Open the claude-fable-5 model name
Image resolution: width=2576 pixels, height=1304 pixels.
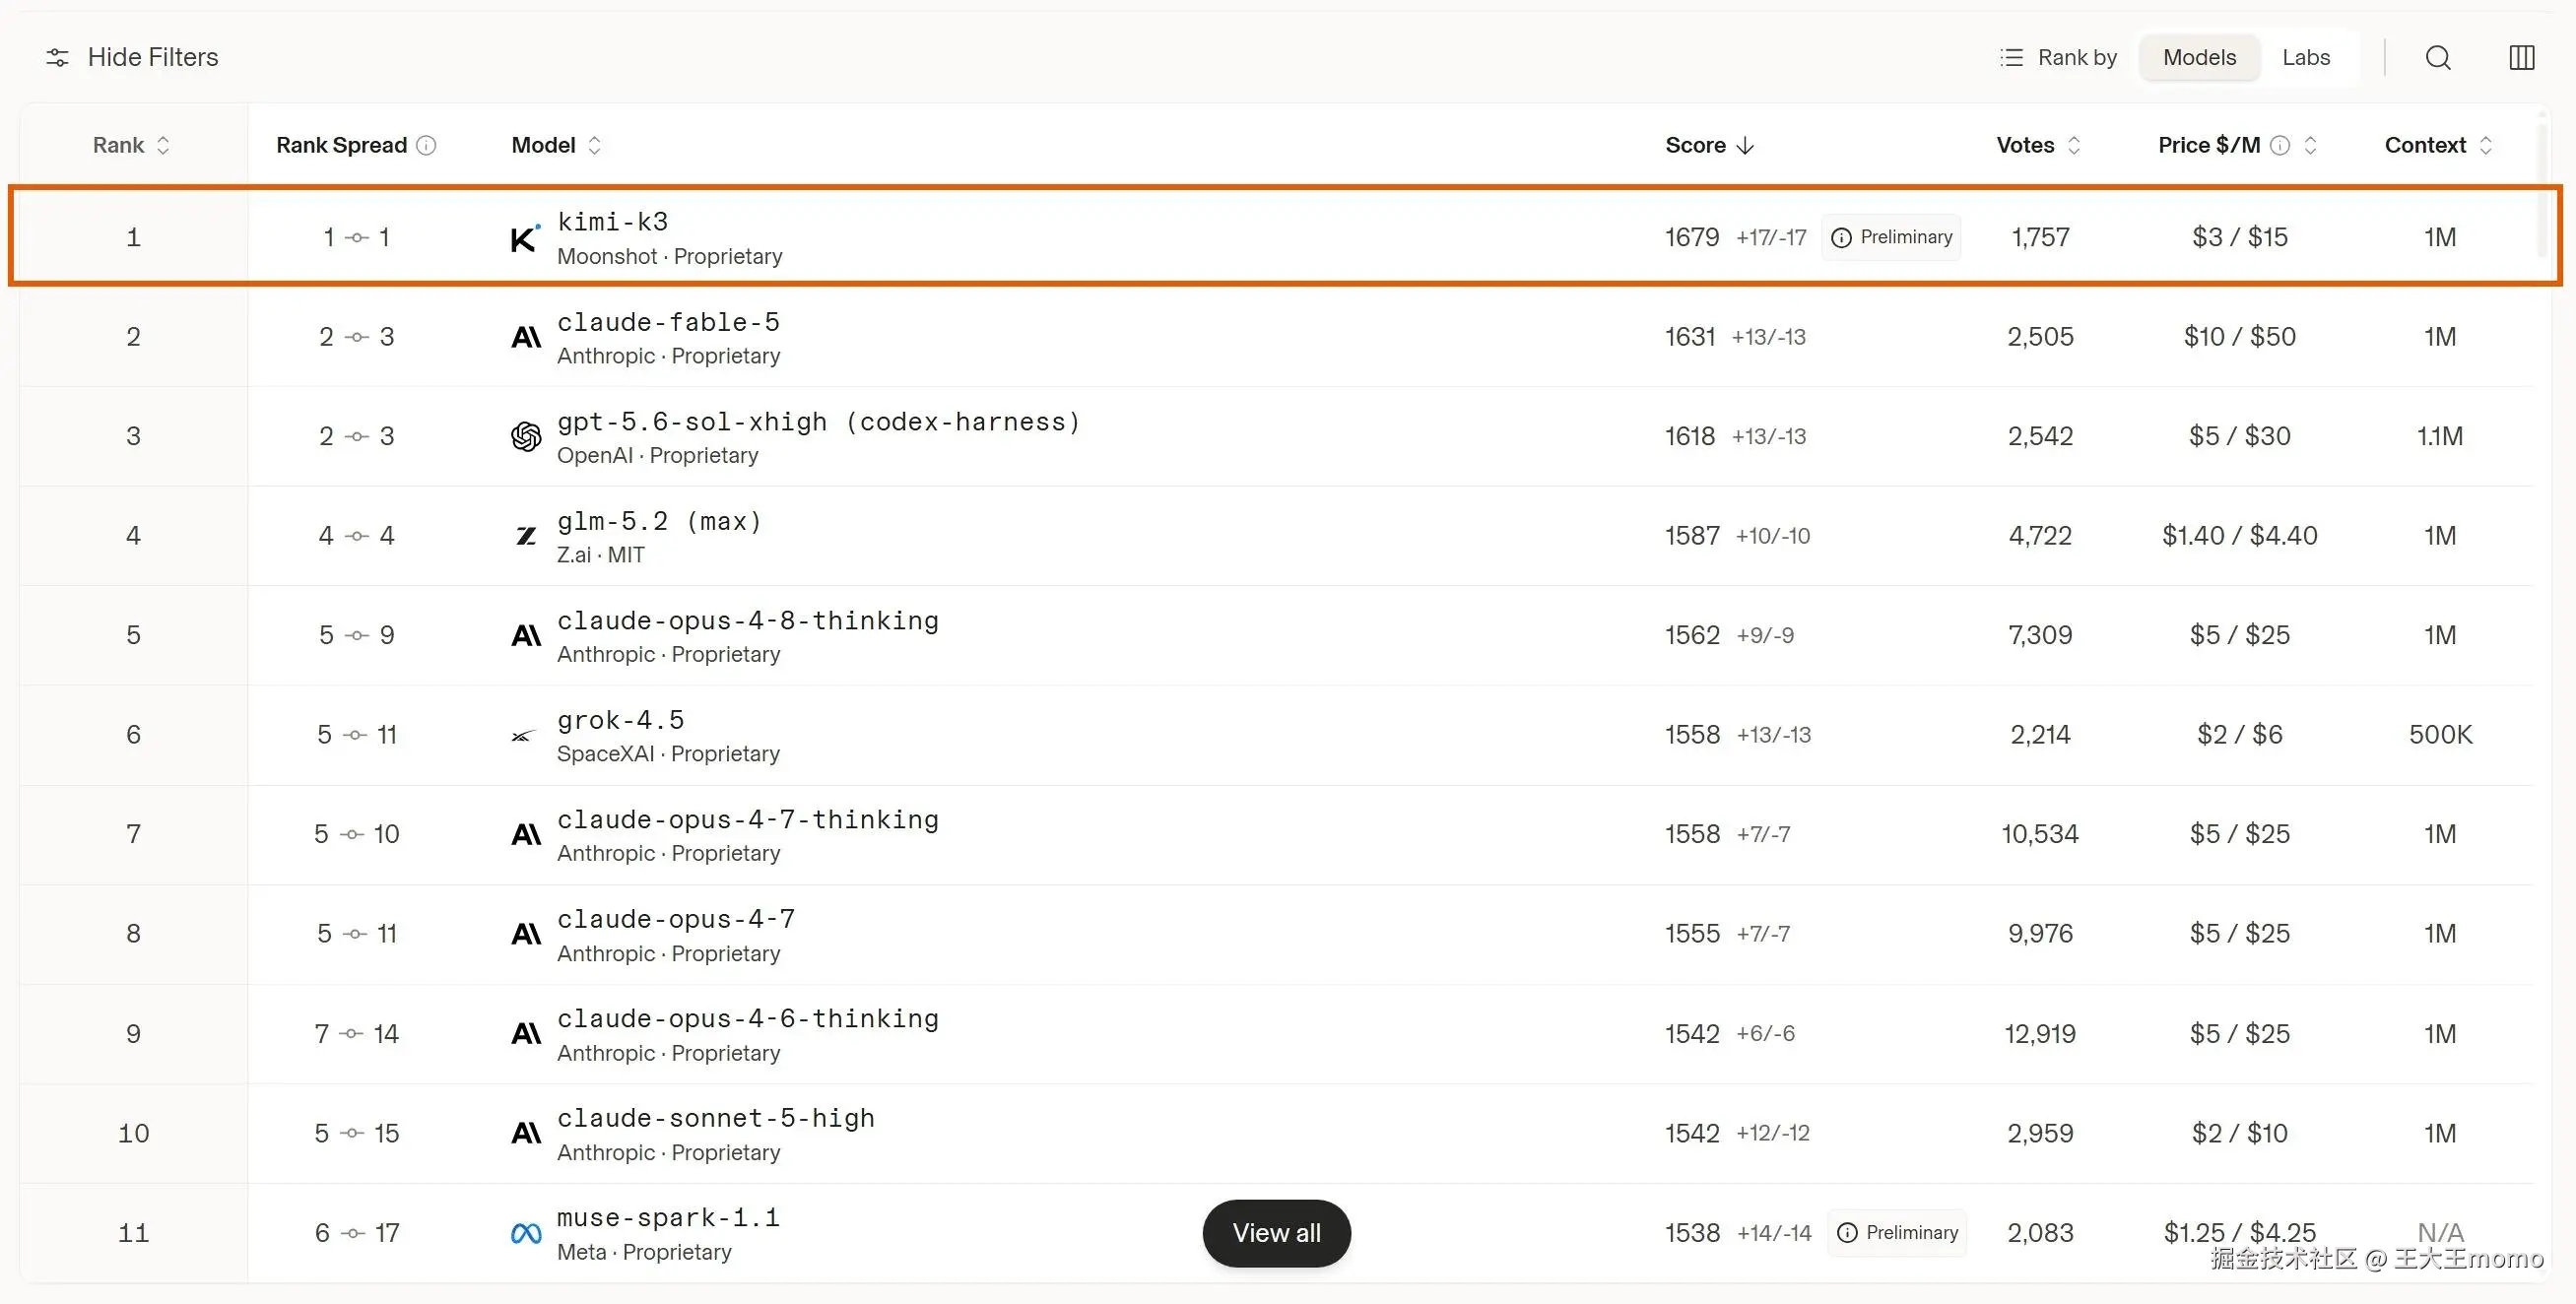668,323
